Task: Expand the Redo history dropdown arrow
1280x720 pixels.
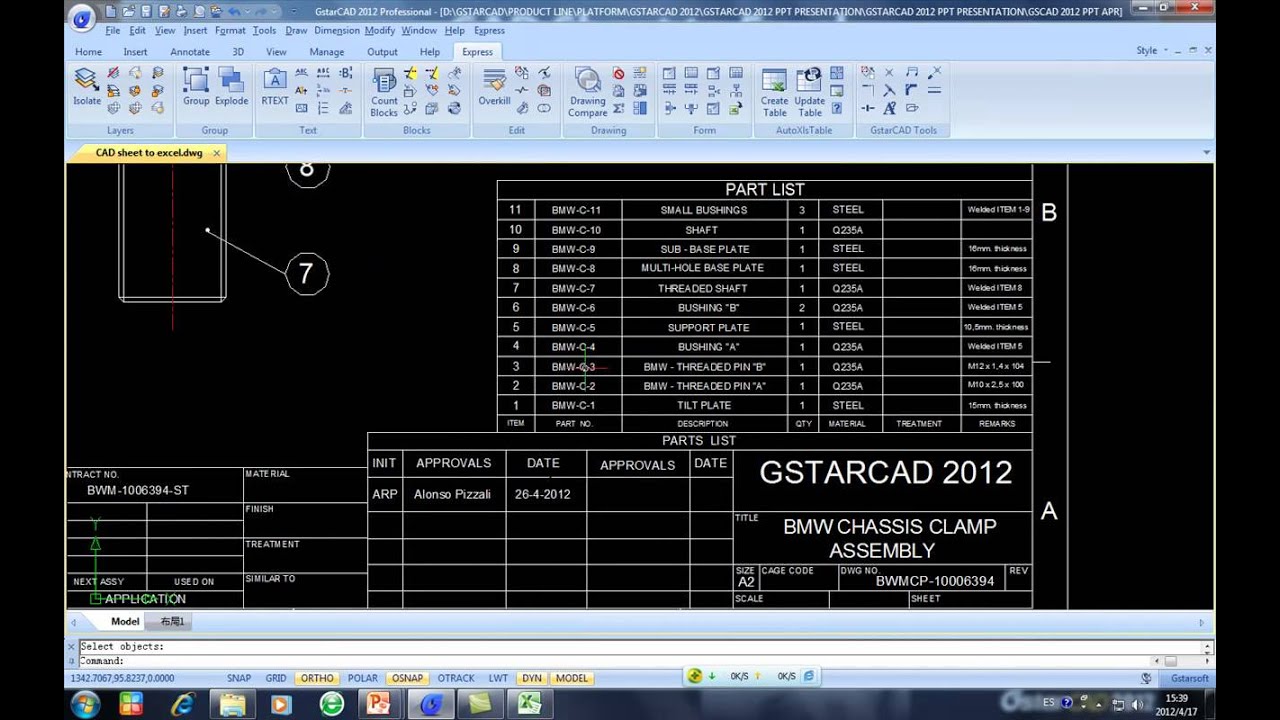Action: [x=275, y=11]
